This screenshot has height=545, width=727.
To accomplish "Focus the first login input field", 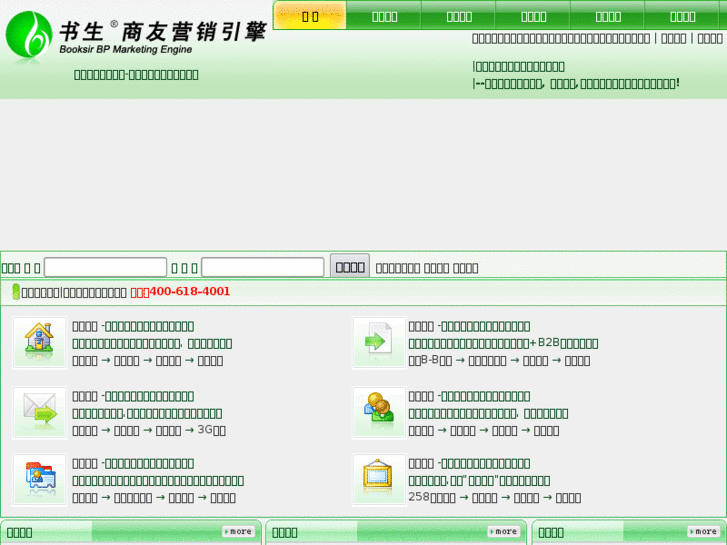I will click(x=105, y=268).
